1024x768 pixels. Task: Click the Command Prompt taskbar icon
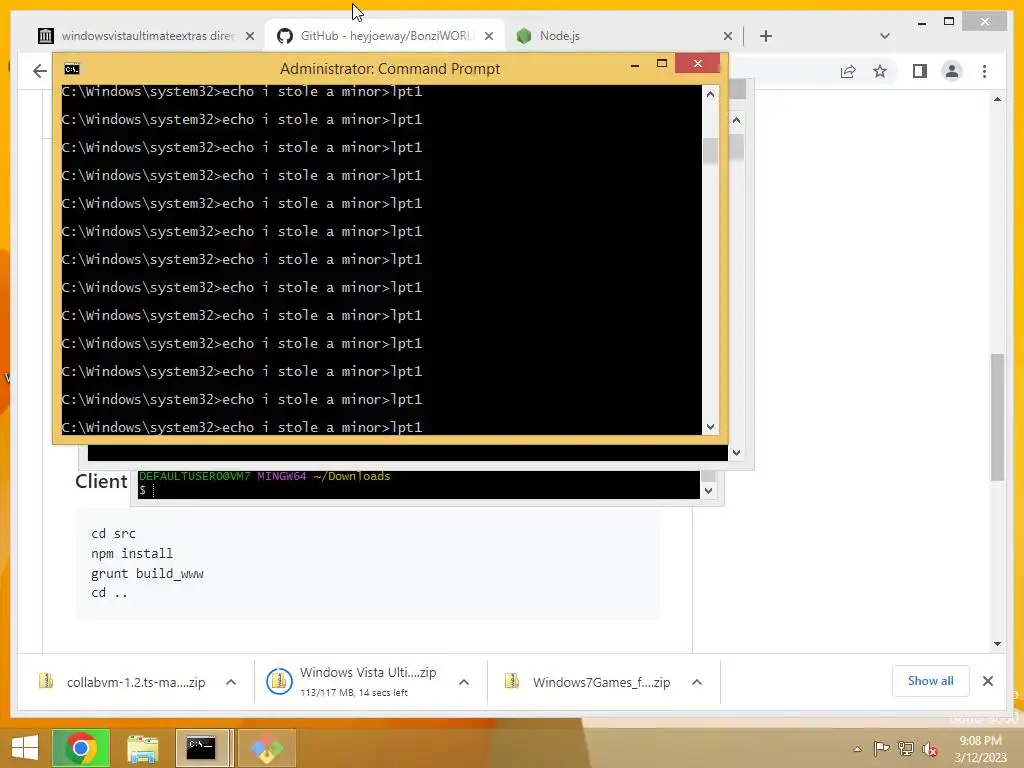pyautogui.click(x=202, y=748)
